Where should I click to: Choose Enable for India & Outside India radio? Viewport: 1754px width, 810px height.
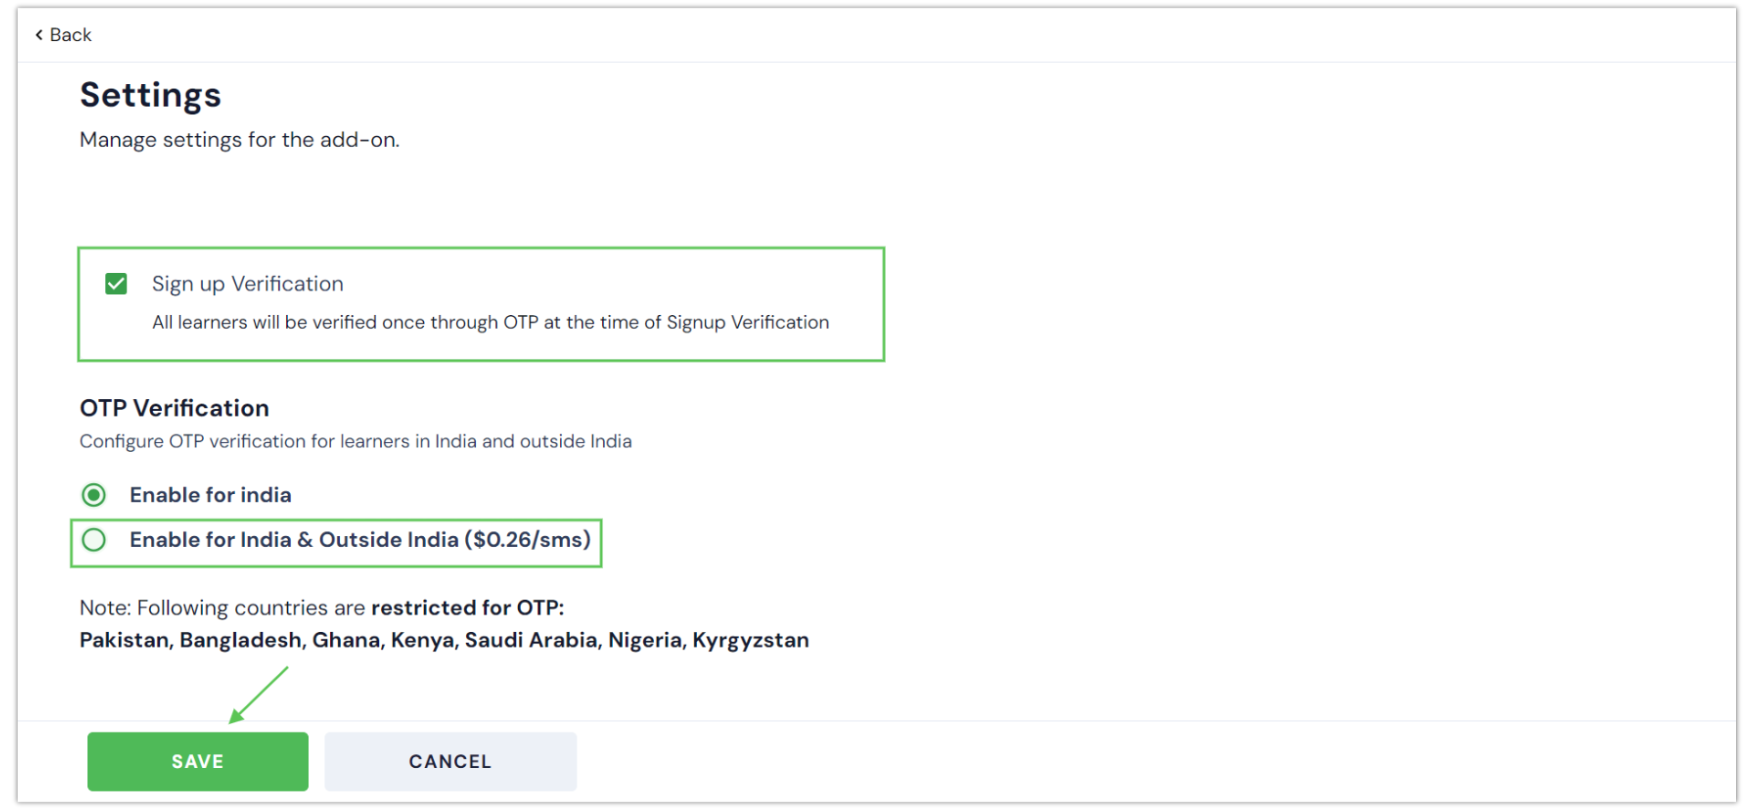(94, 540)
